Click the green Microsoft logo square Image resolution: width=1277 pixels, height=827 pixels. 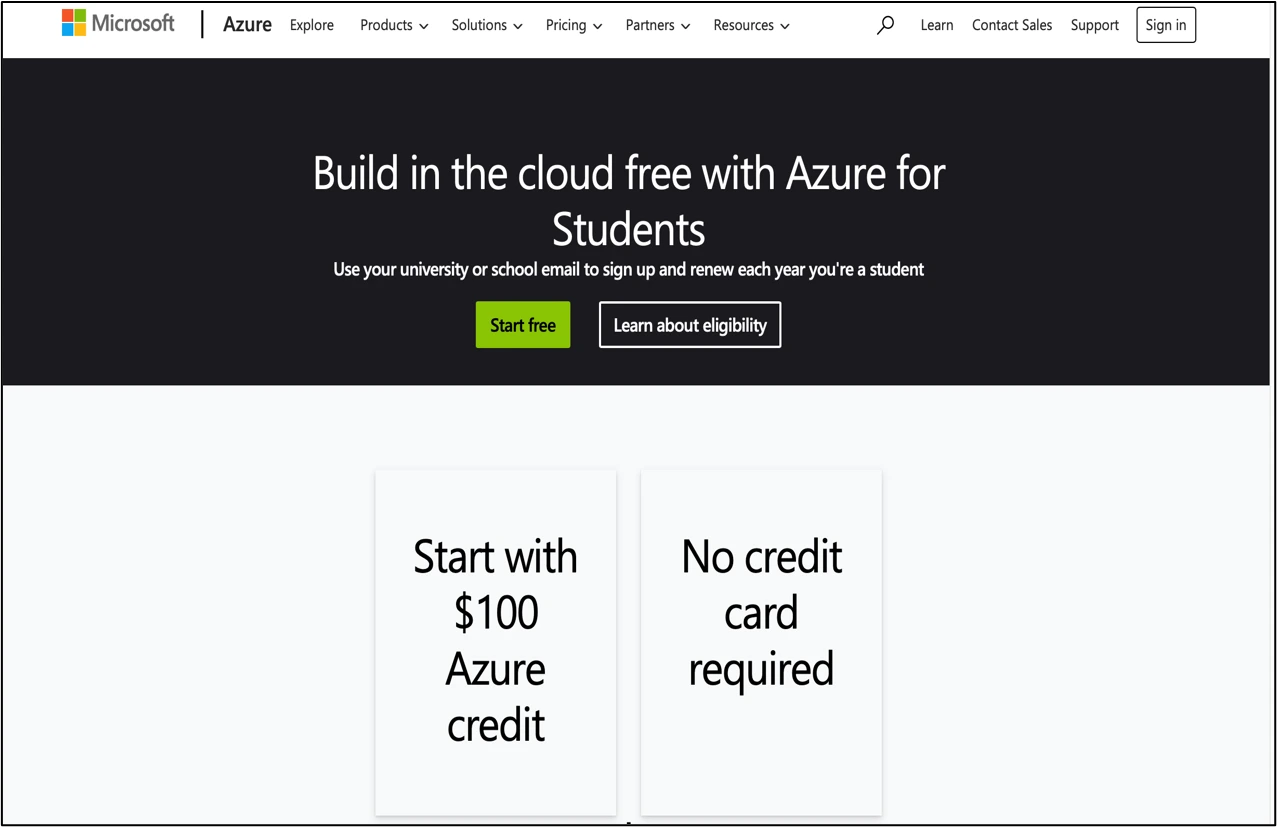pos(80,17)
